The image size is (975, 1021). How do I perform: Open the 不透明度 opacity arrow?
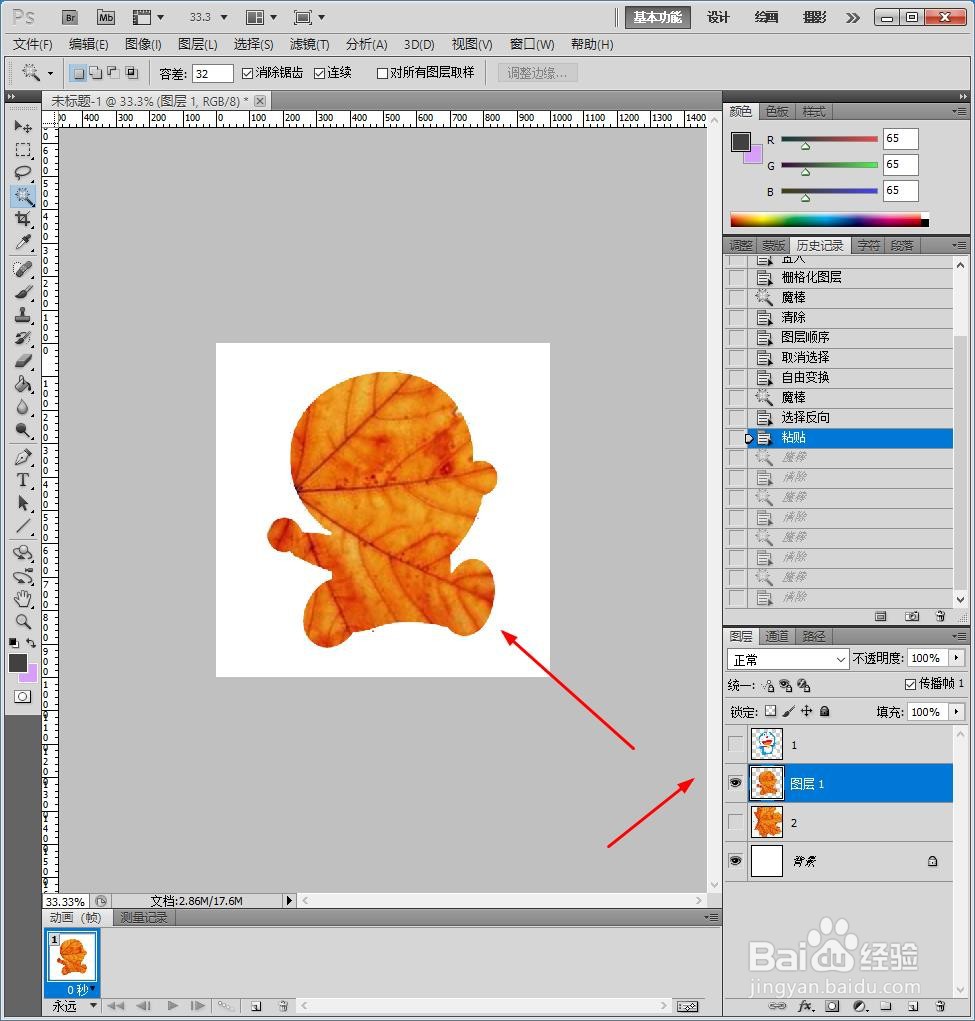click(x=956, y=658)
